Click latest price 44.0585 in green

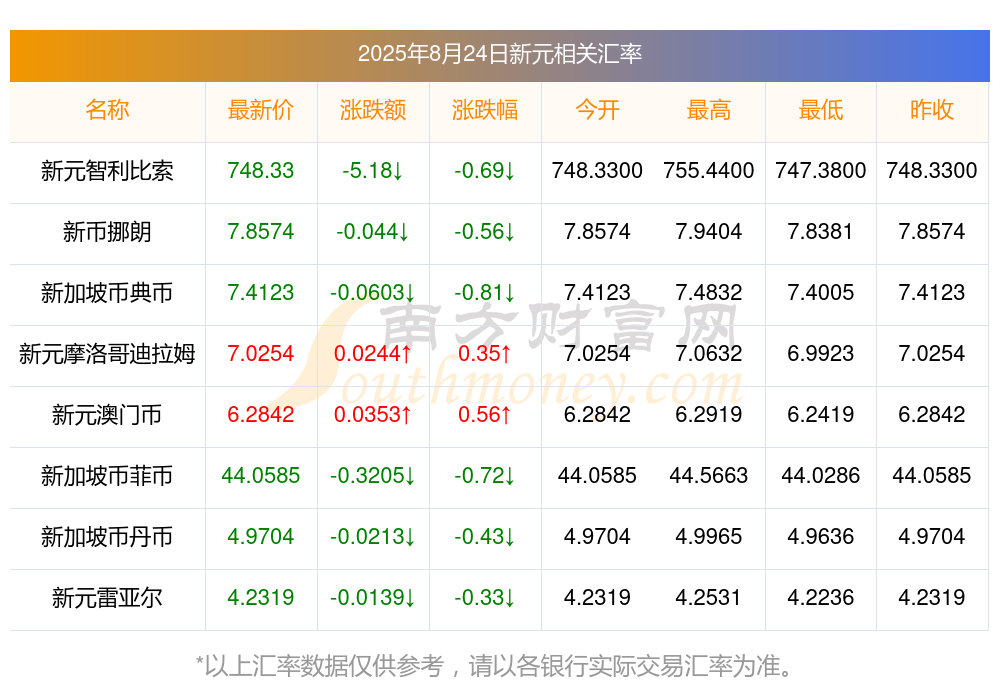(x=261, y=475)
